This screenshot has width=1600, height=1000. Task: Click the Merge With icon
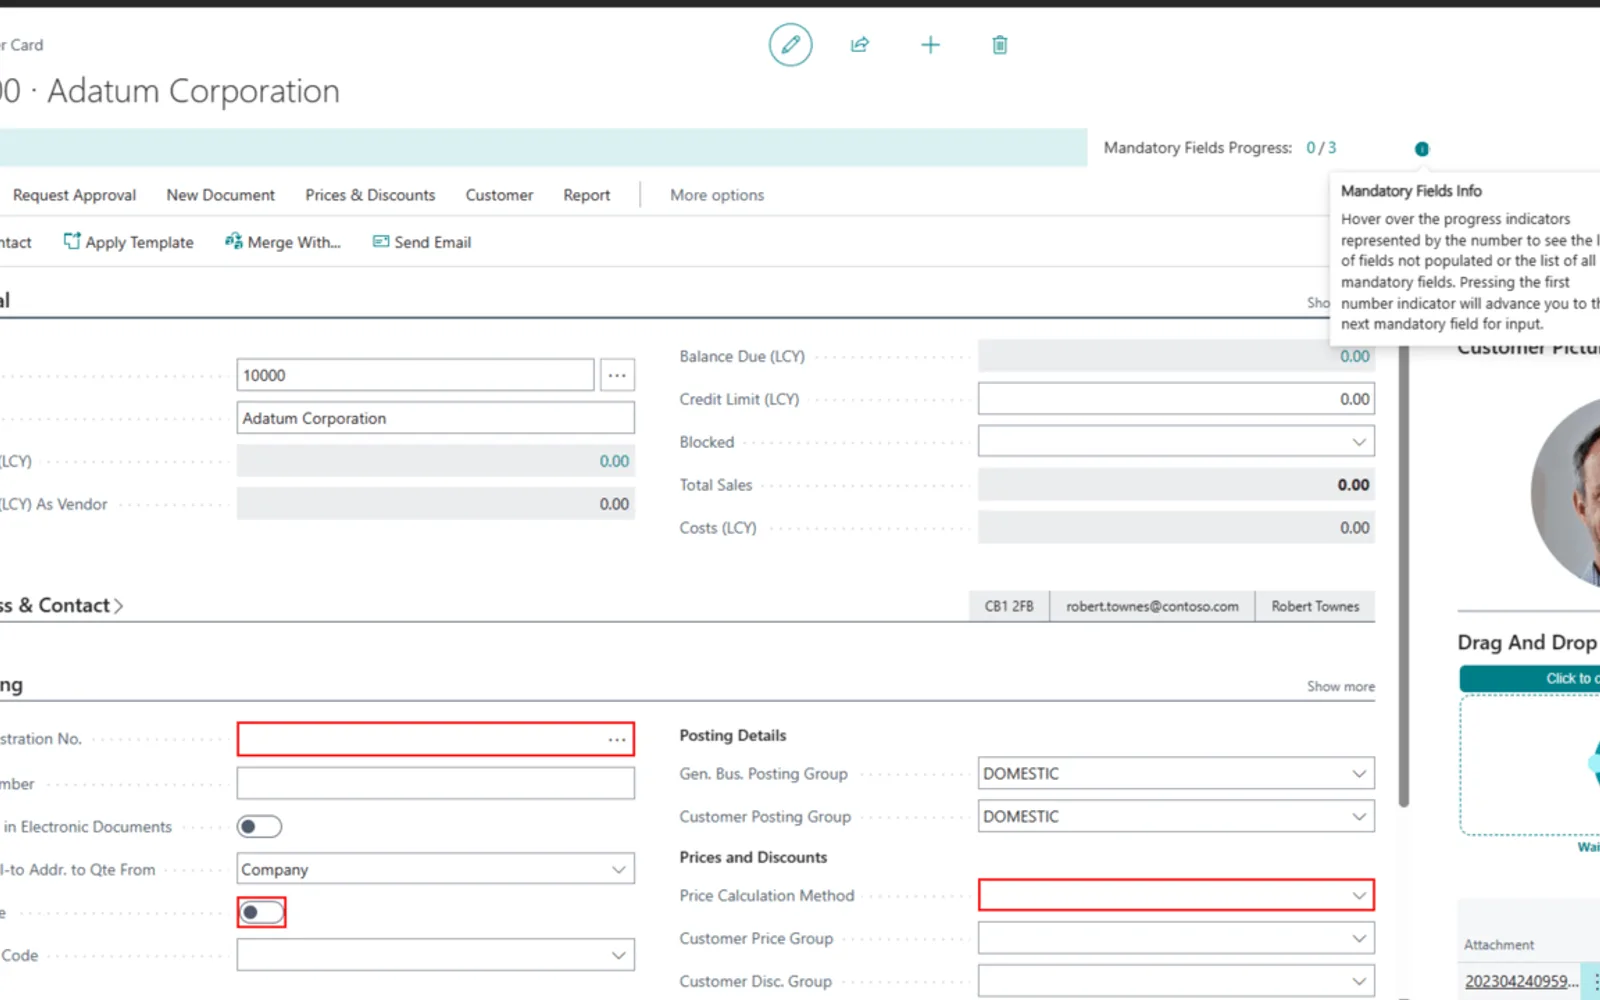(x=233, y=241)
